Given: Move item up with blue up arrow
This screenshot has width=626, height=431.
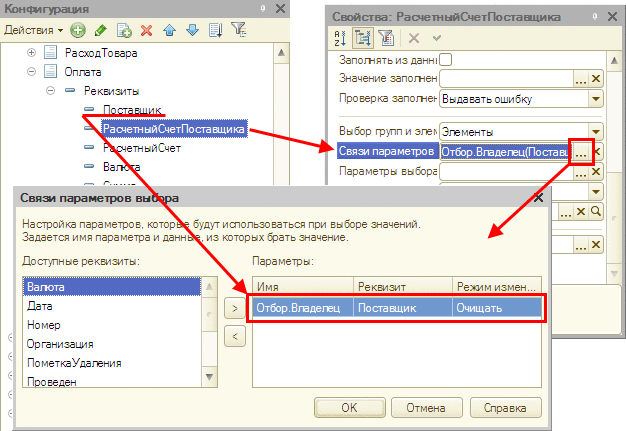Looking at the screenshot, I should click(x=170, y=30).
